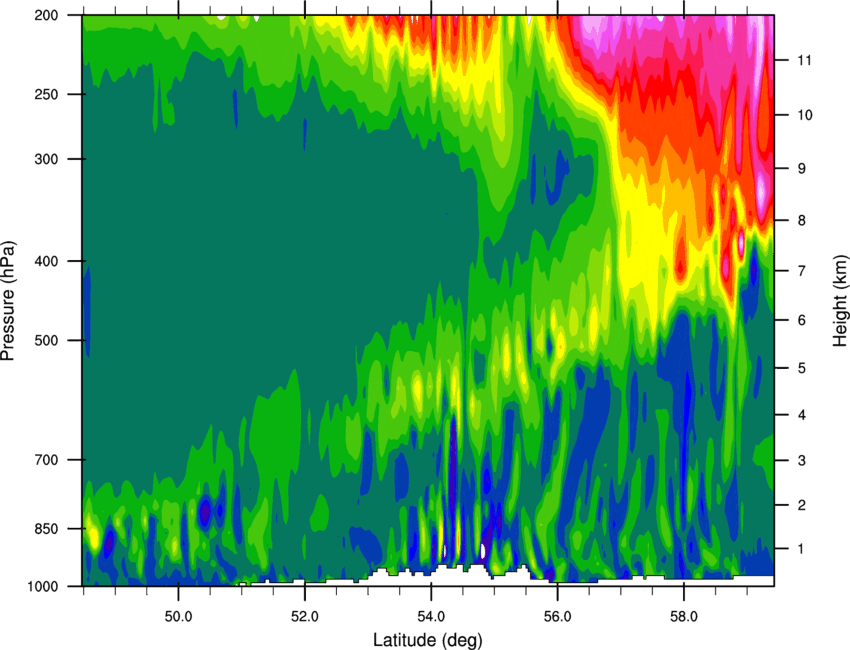Click the 400 pressure tick label
Viewport: 850px width, 650px height.
pyautogui.click(x=46, y=261)
